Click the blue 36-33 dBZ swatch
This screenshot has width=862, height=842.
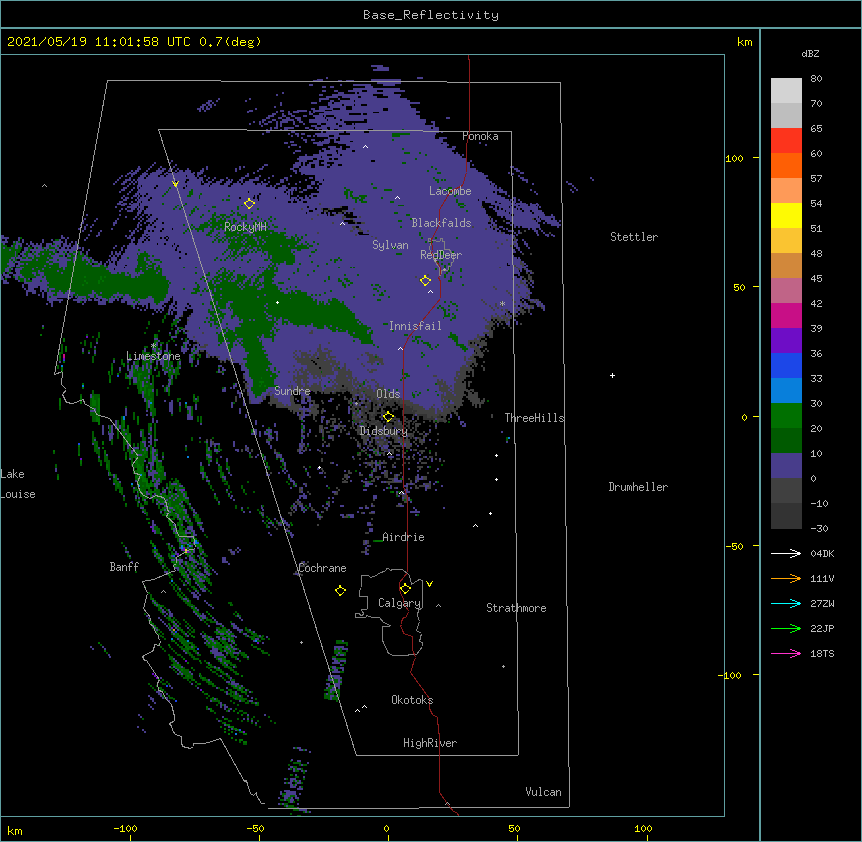pyautogui.click(x=786, y=365)
